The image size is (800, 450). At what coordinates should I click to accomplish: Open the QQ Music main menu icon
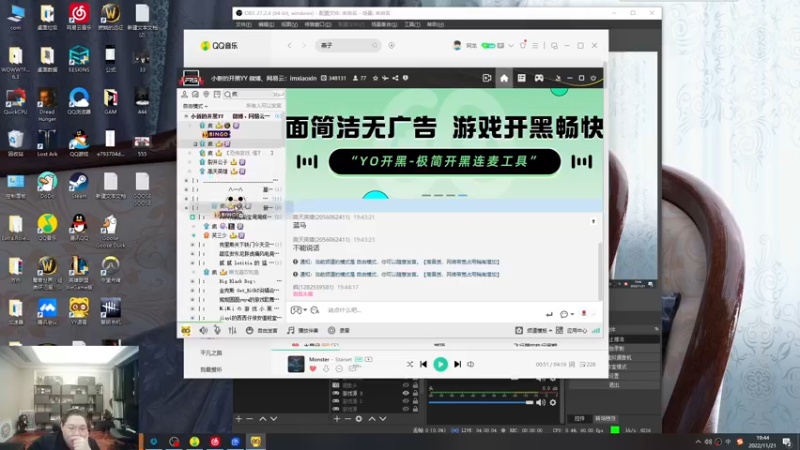tap(535, 45)
